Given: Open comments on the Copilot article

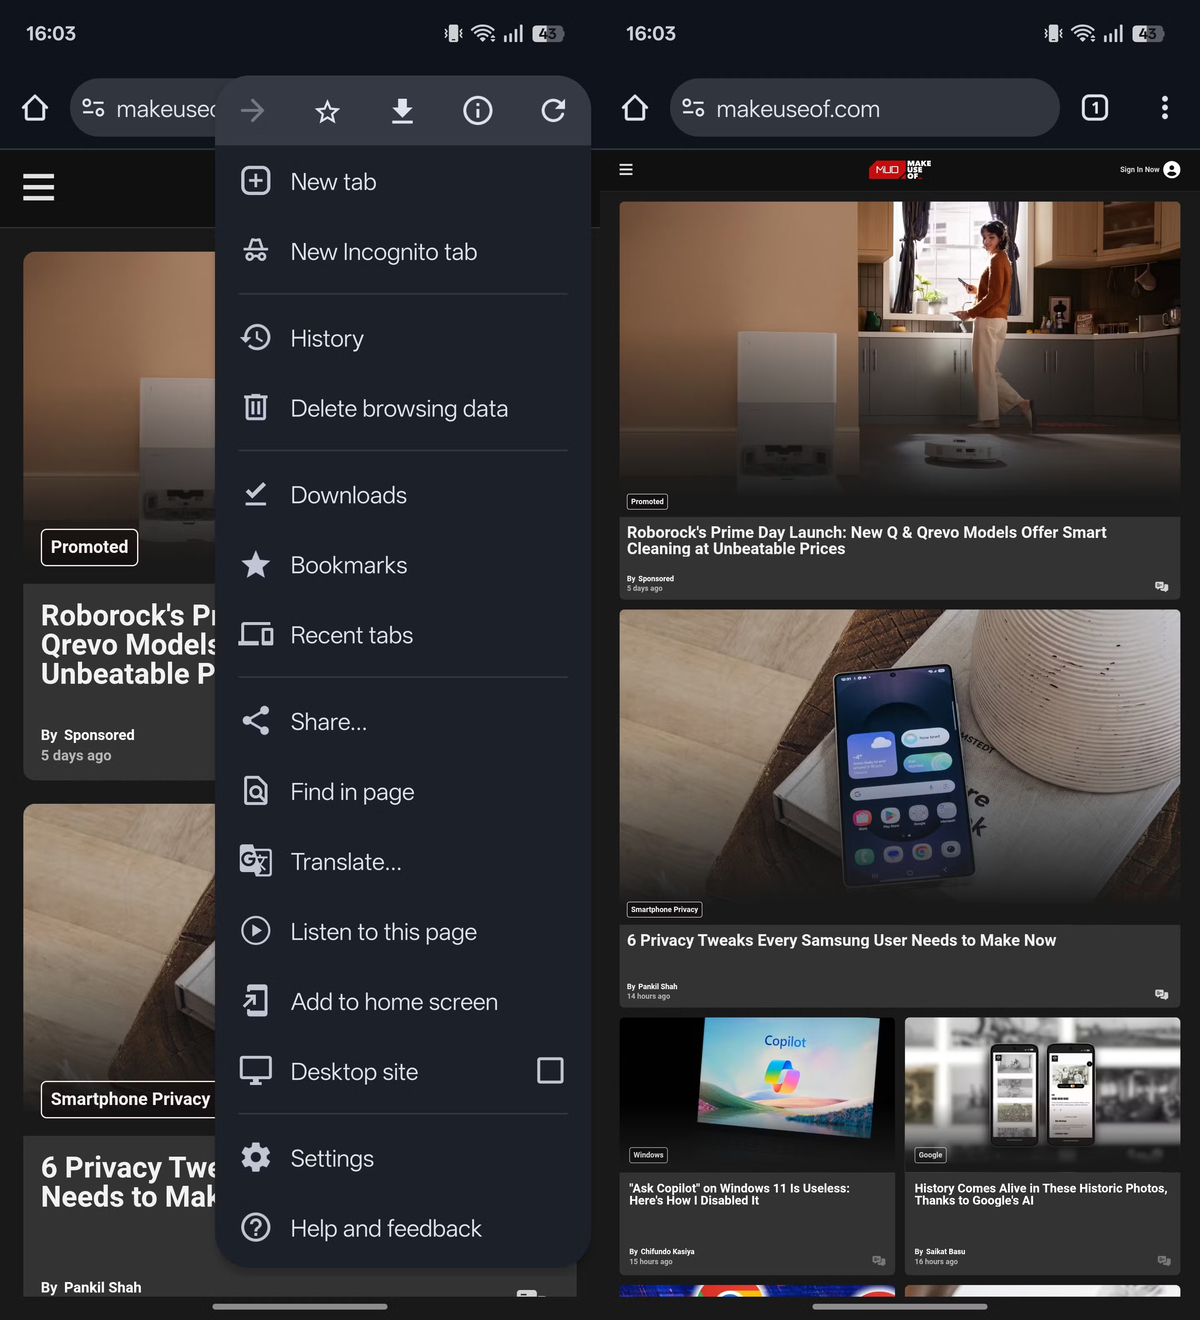Looking at the screenshot, I should click(879, 1261).
